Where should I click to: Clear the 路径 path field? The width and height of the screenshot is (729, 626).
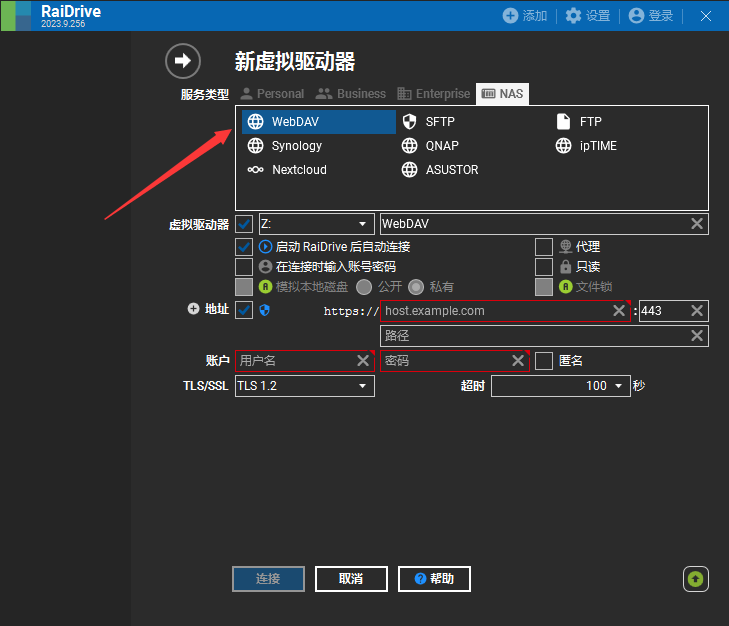697,336
